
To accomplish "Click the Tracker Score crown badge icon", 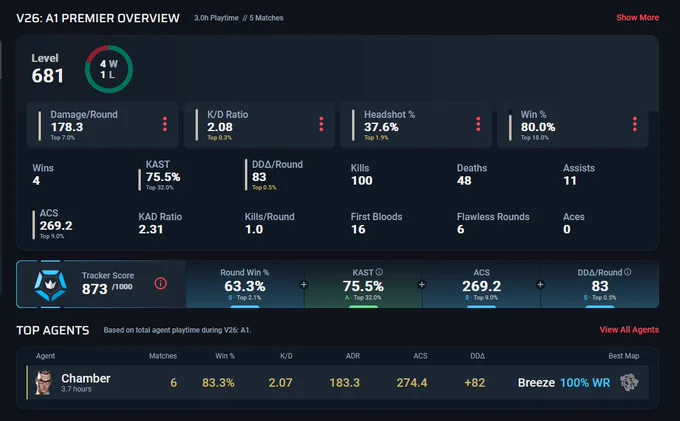I will tap(50, 285).
